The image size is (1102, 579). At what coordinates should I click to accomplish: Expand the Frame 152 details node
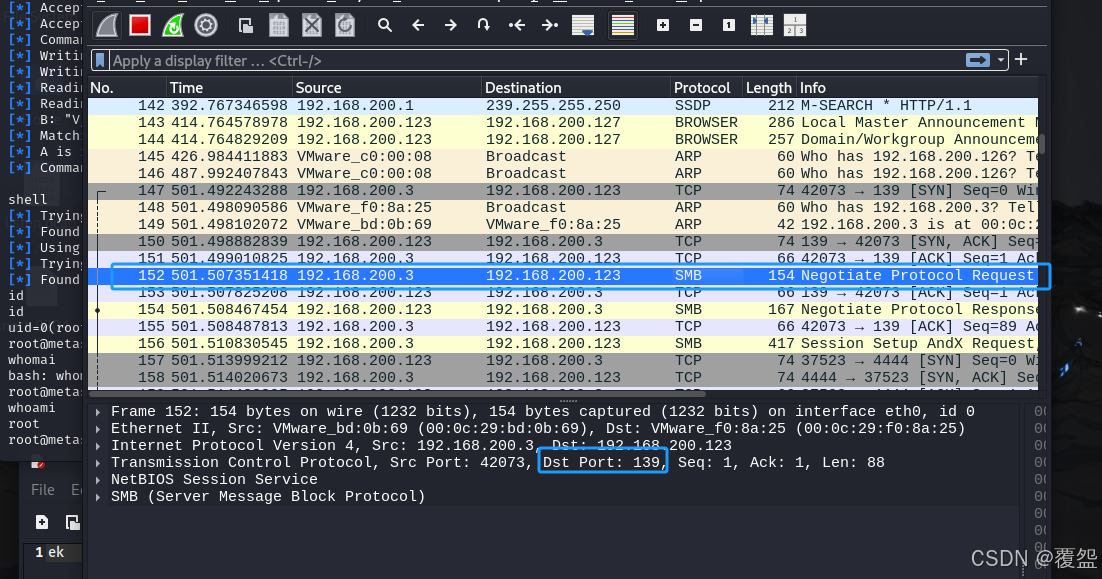pos(98,412)
